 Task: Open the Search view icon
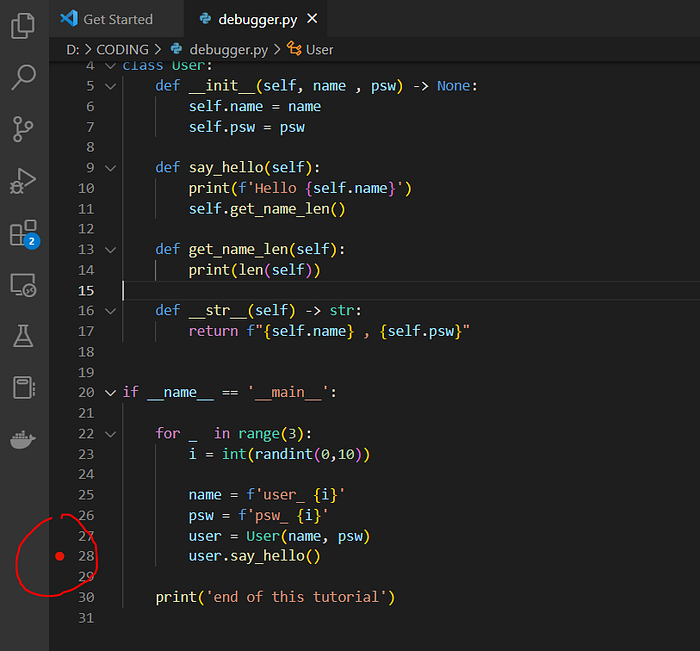(x=23, y=77)
